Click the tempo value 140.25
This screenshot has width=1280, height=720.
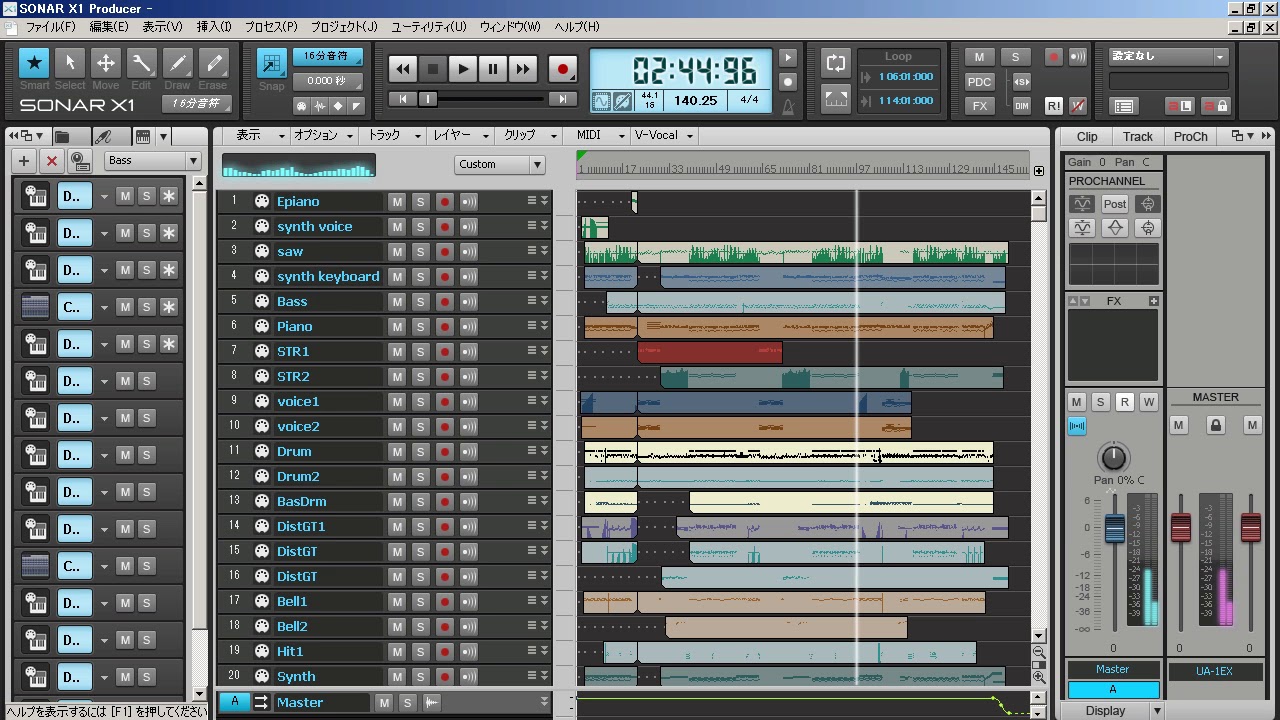tap(695, 101)
